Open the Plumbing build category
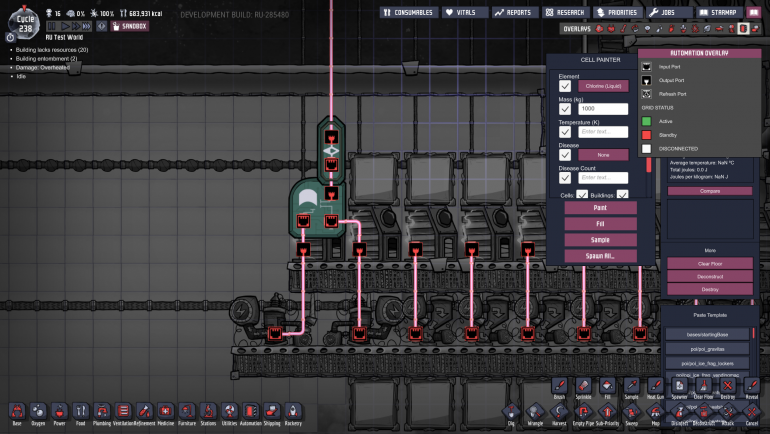Viewport: 770px width, 434px height. (102, 412)
